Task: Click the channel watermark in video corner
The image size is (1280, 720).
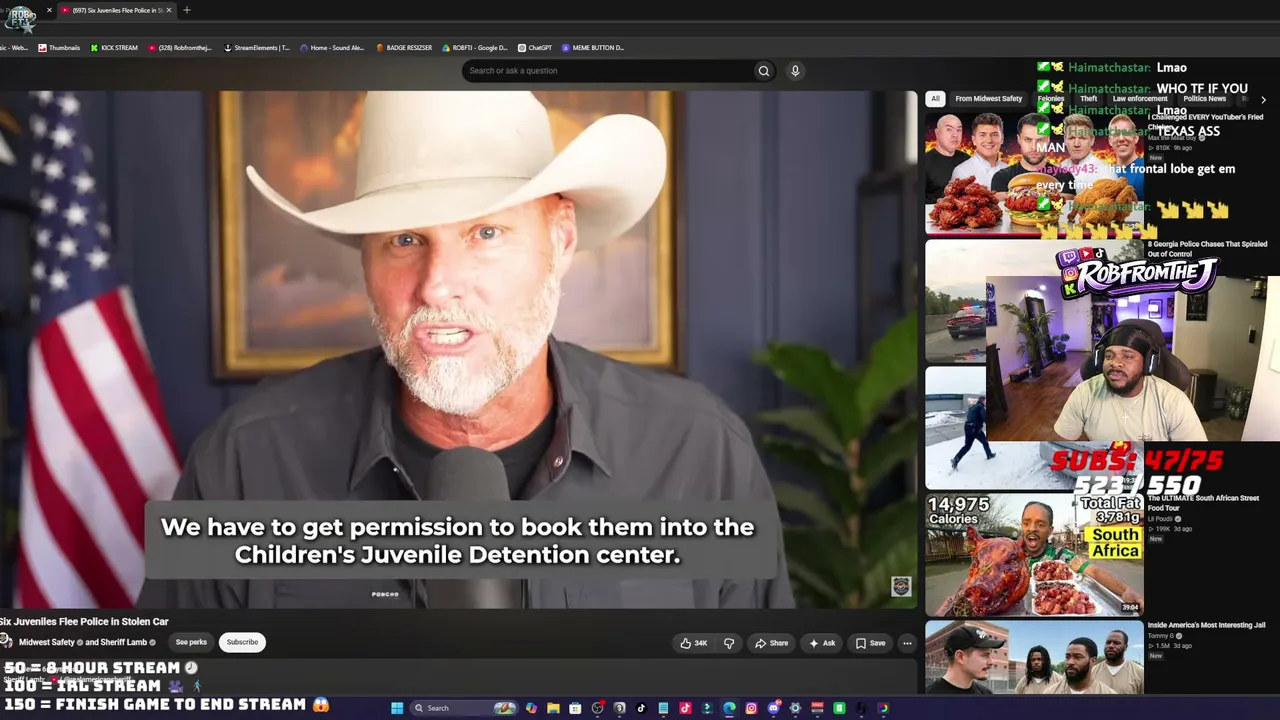Action: click(901, 587)
